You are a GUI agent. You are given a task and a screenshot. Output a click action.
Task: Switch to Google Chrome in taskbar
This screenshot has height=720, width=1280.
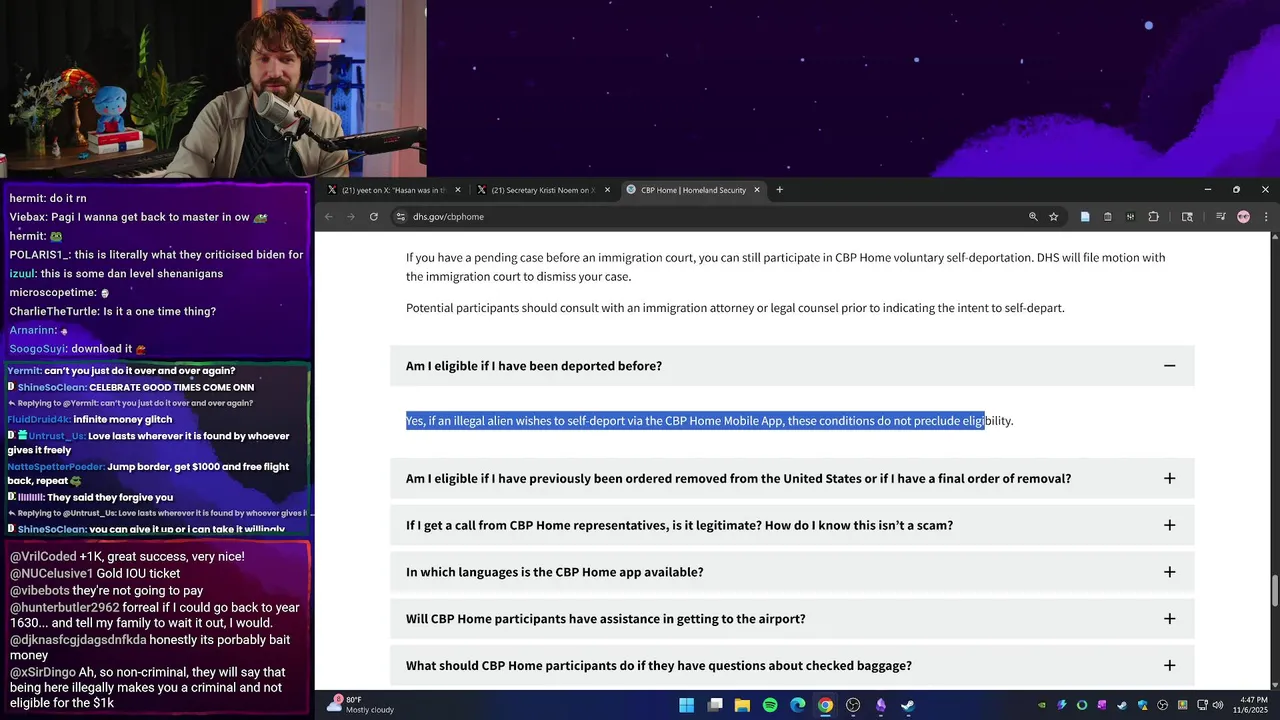point(825,705)
